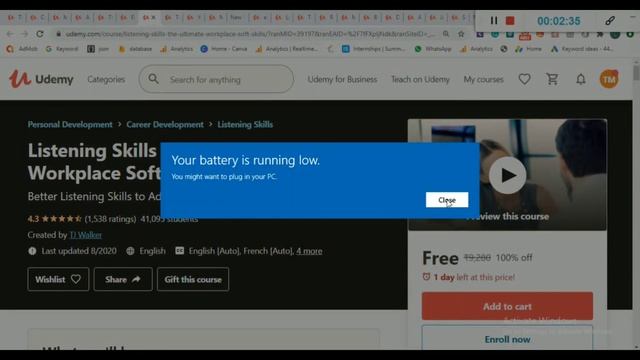
Task: Reload the Udemy page
Action: tap(40, 34)
